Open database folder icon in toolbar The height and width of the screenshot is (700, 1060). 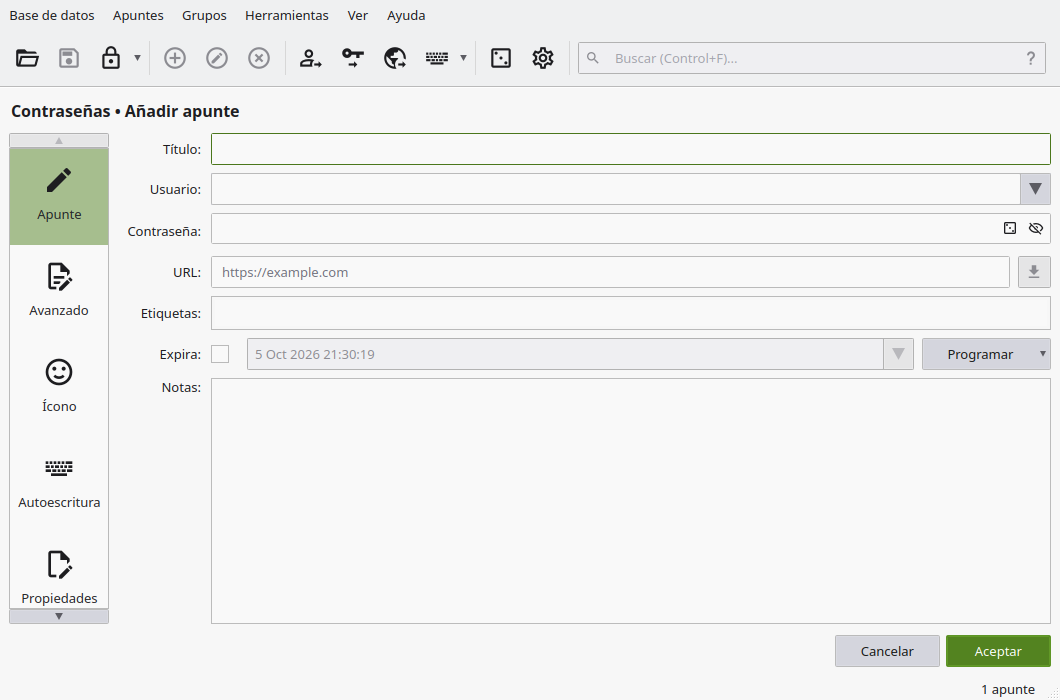pyautogui.click(x=27, y=58)
